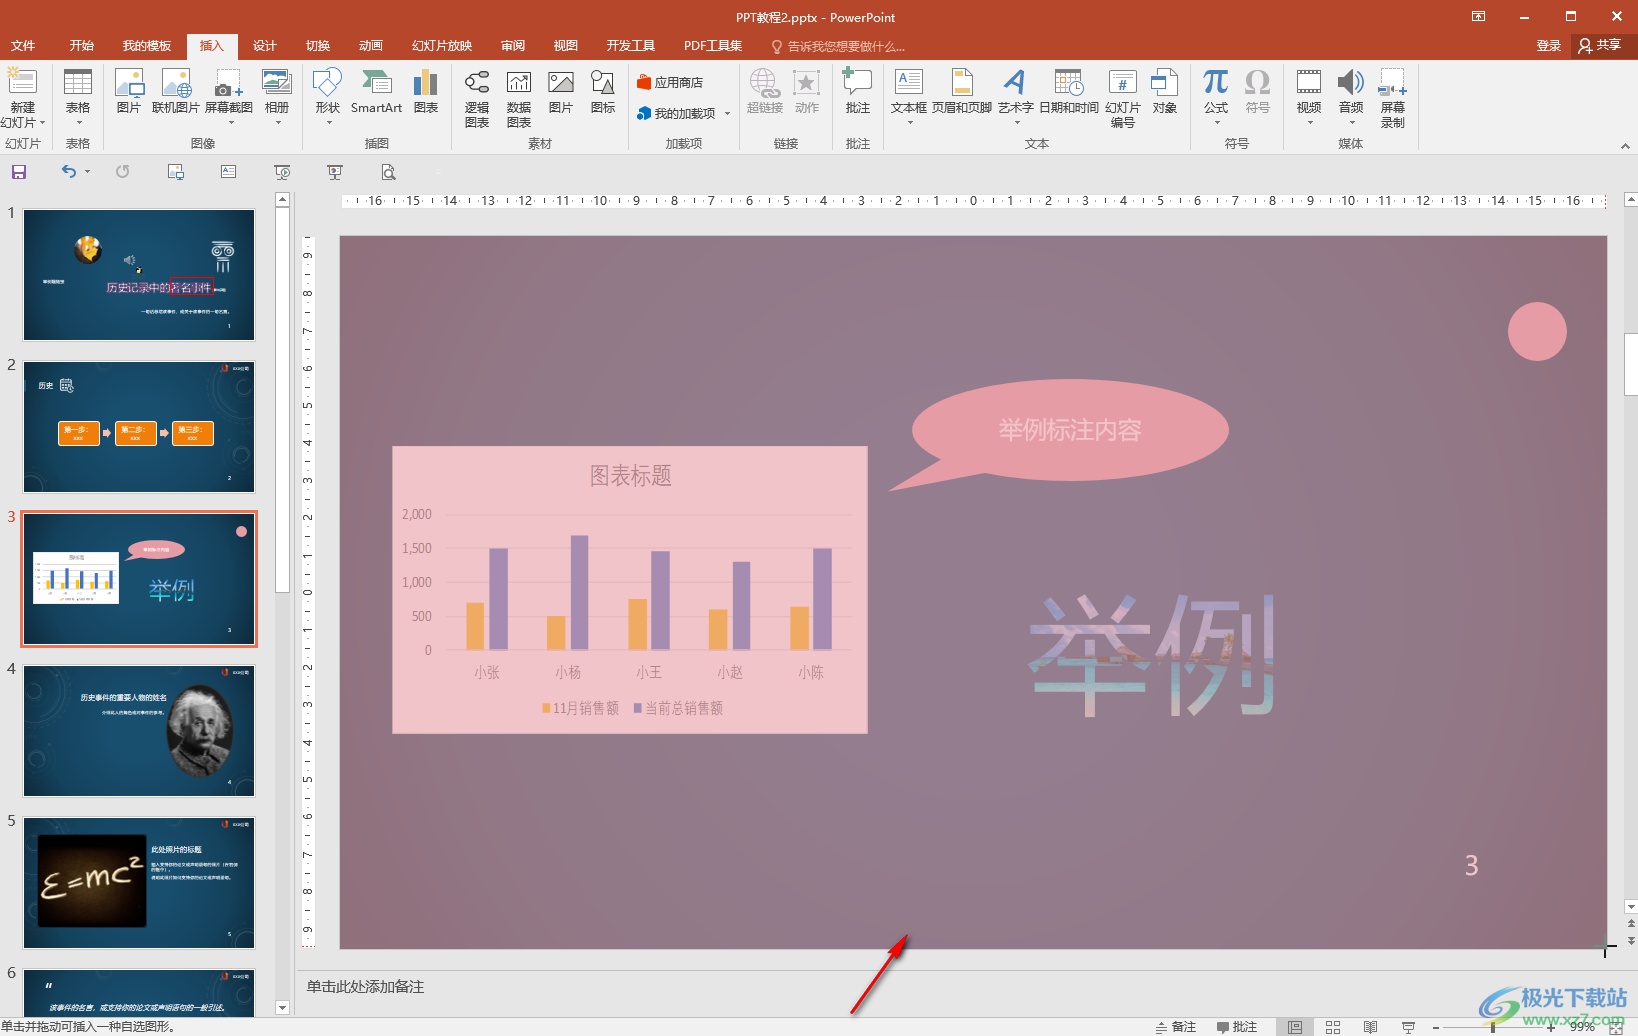Screen dimensions: 1638x1036
Task: Switch to the 动画 animations tab
Action: [x=371, y=46]
